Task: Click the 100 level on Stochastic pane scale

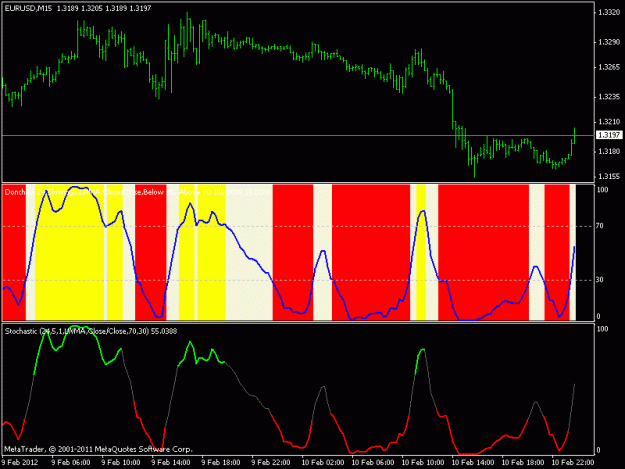Action: click(602, 329)
